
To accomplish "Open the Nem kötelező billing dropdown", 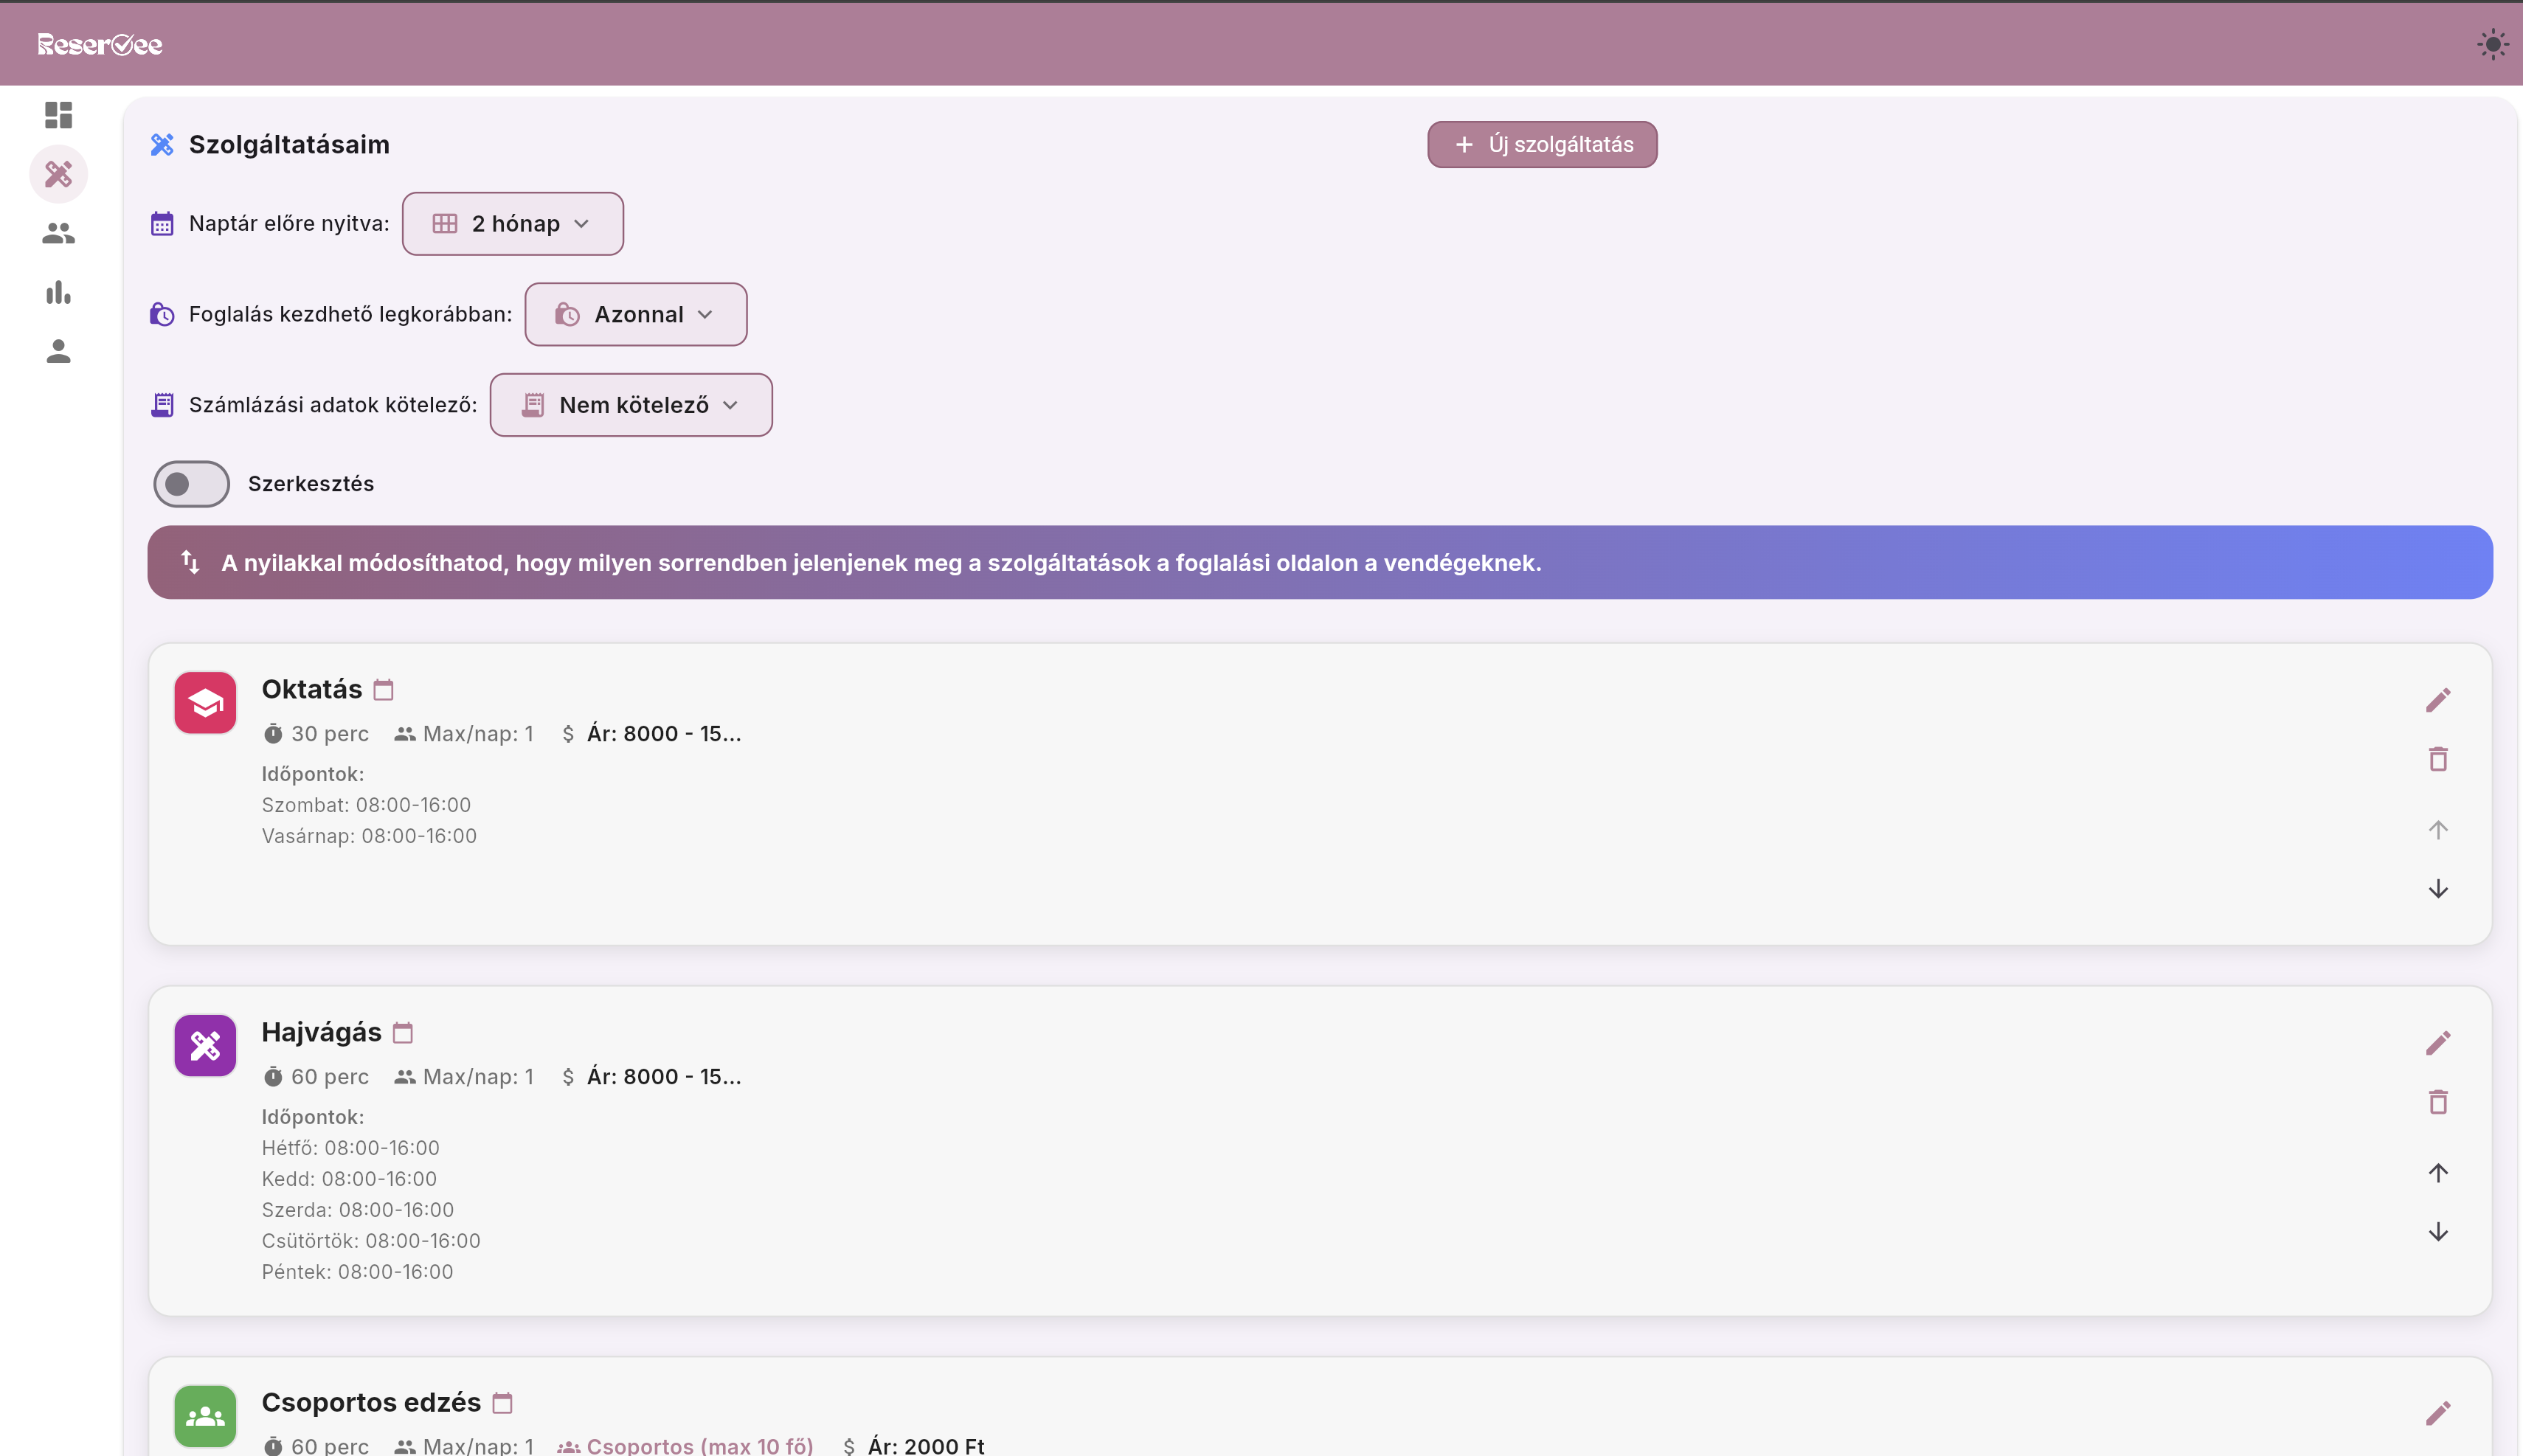I will 630,405.
